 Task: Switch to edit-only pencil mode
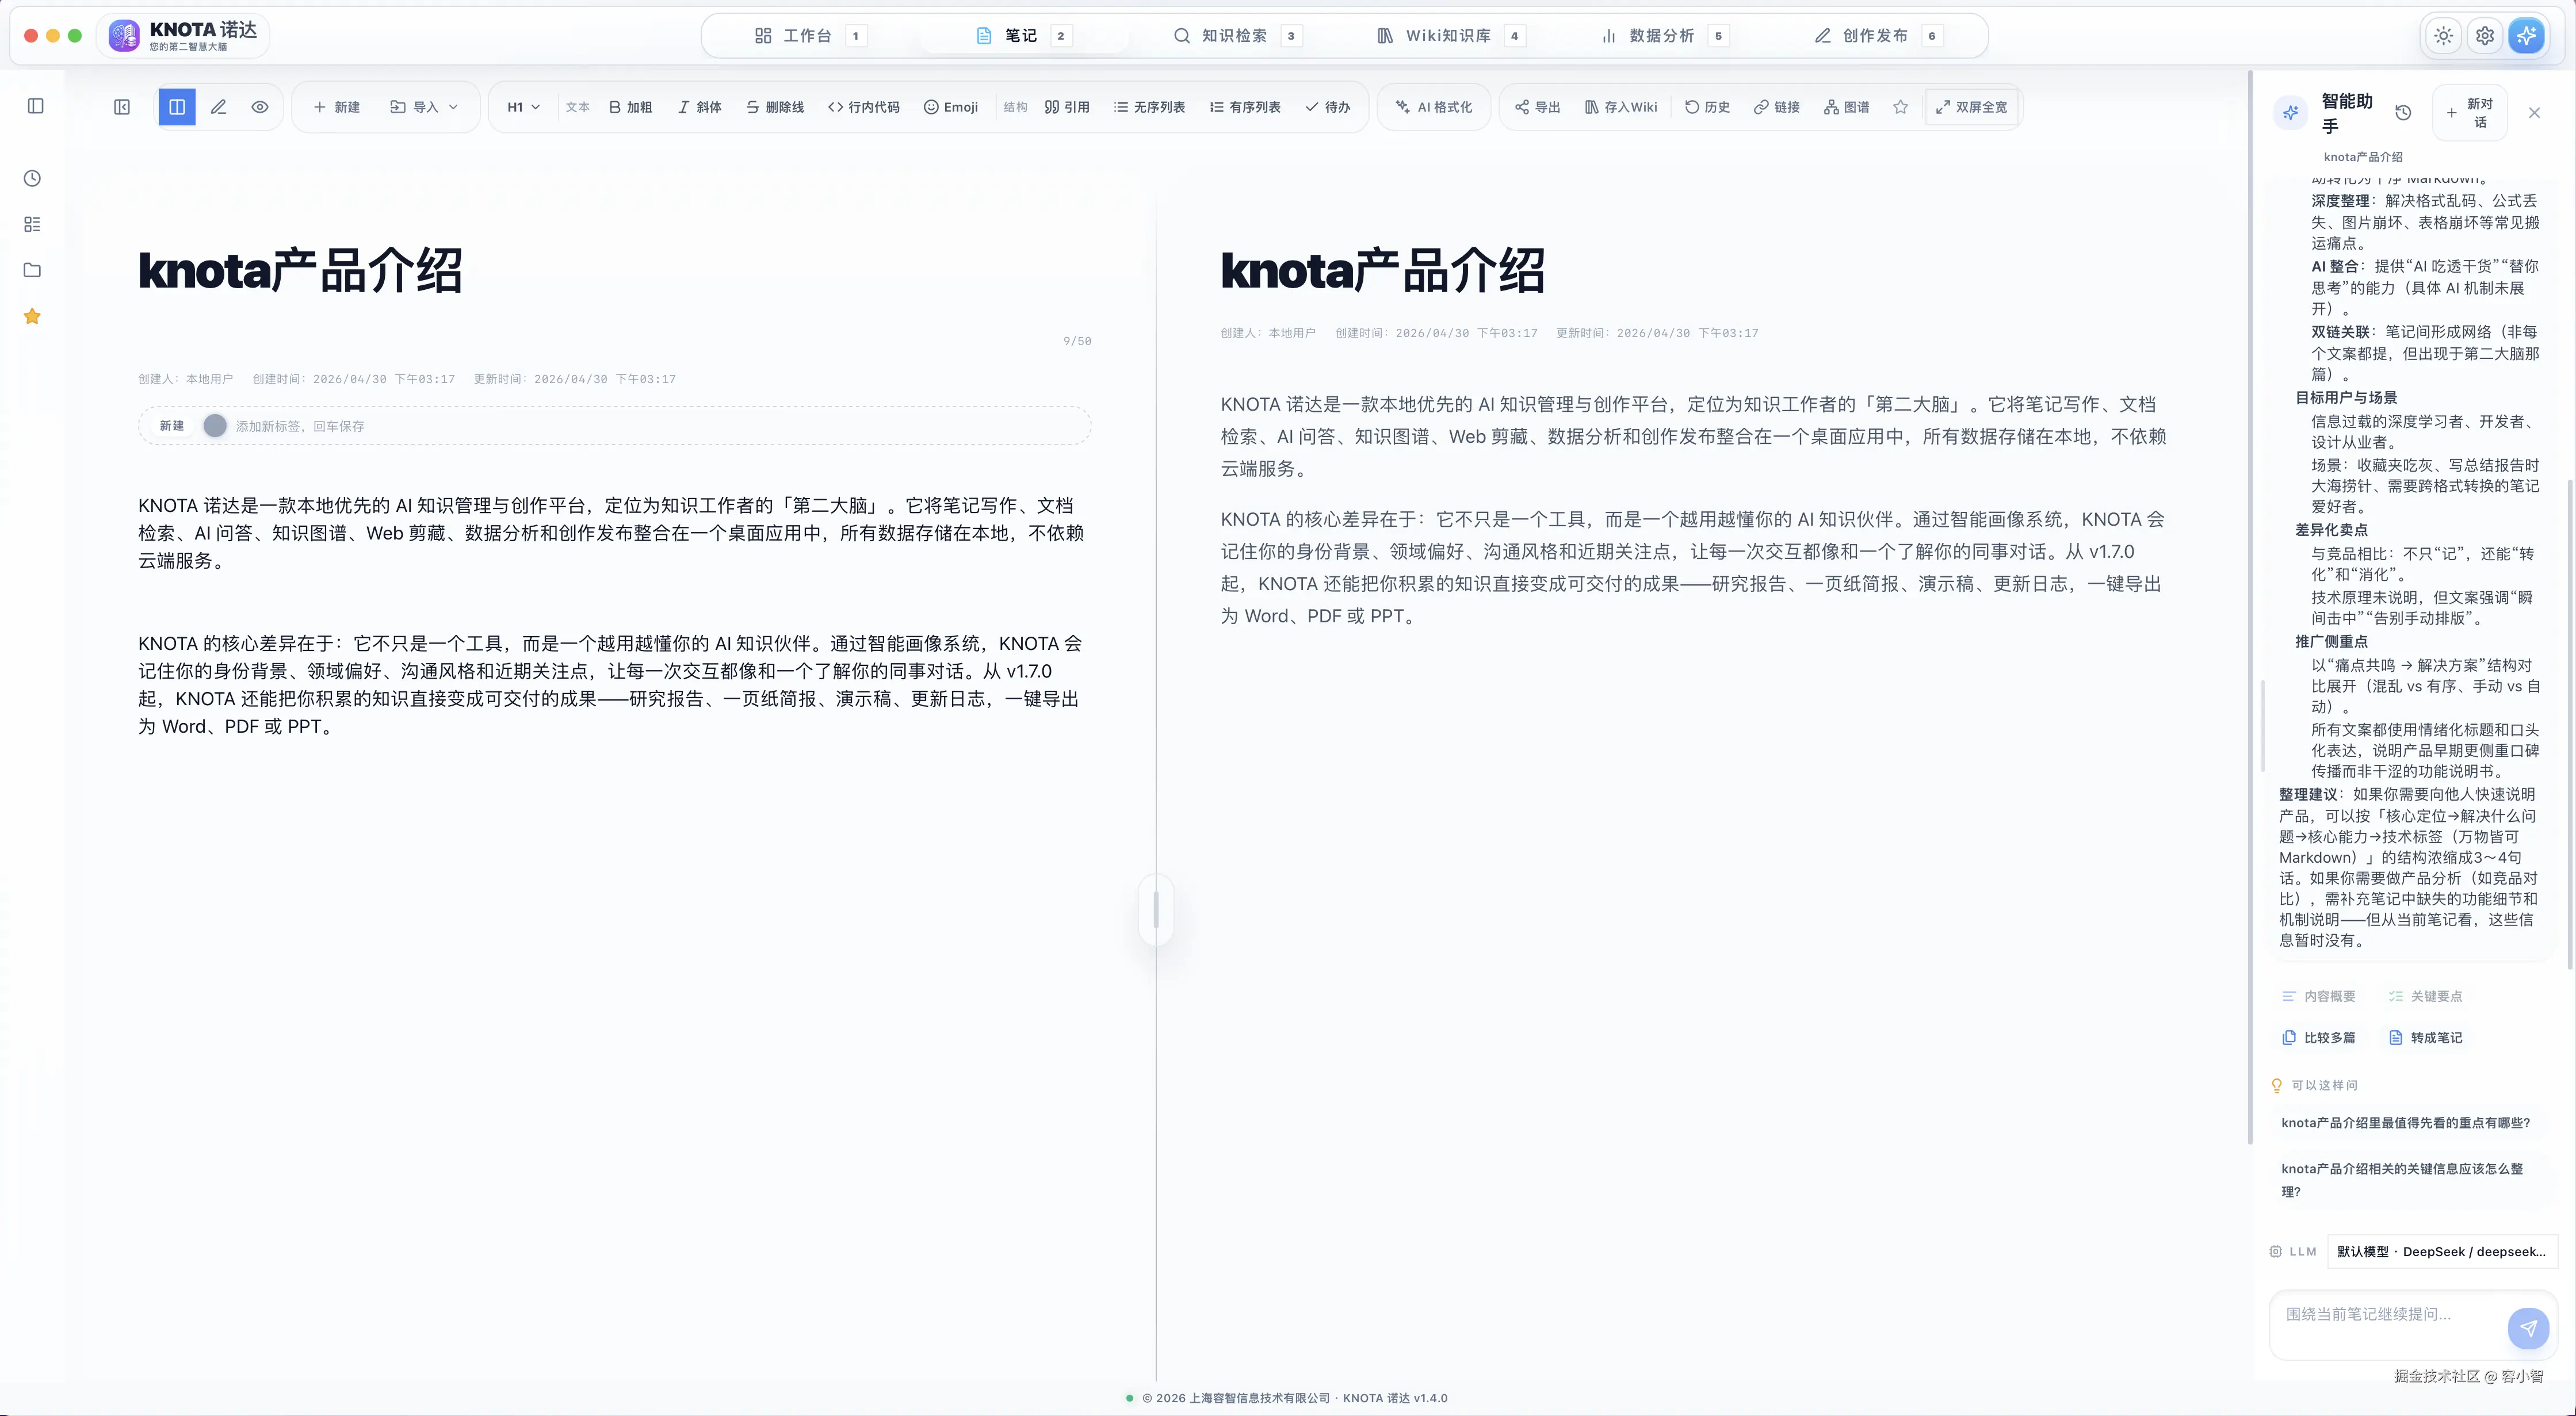(x=218, y=107)
